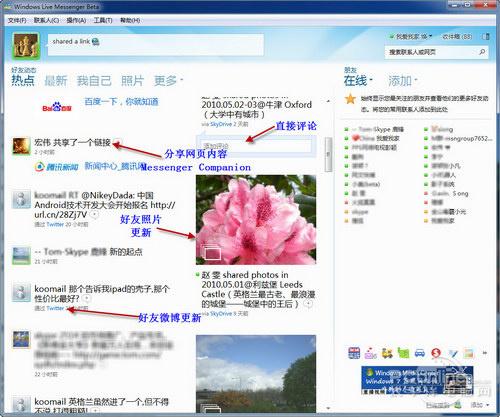Image resolution: width=500 pixels, height=417 pixels.
Task: Switch to the 最新 feed tab
Action: click(56, 80)
